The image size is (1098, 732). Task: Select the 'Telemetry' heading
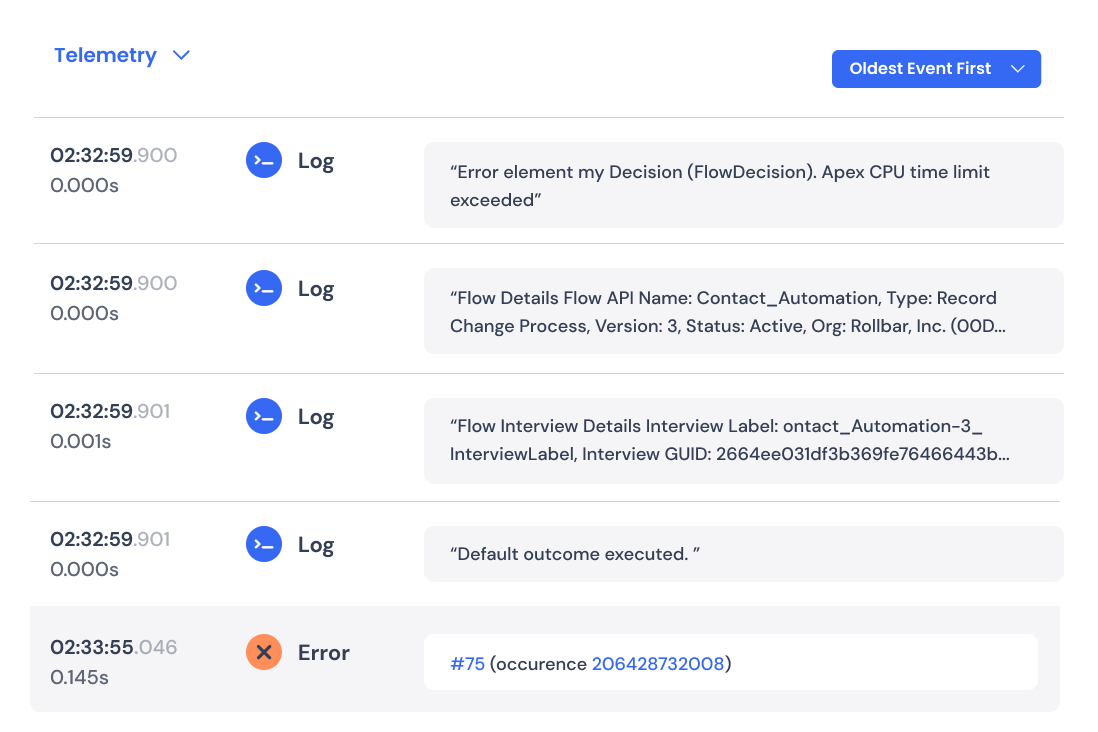[106, 55]
